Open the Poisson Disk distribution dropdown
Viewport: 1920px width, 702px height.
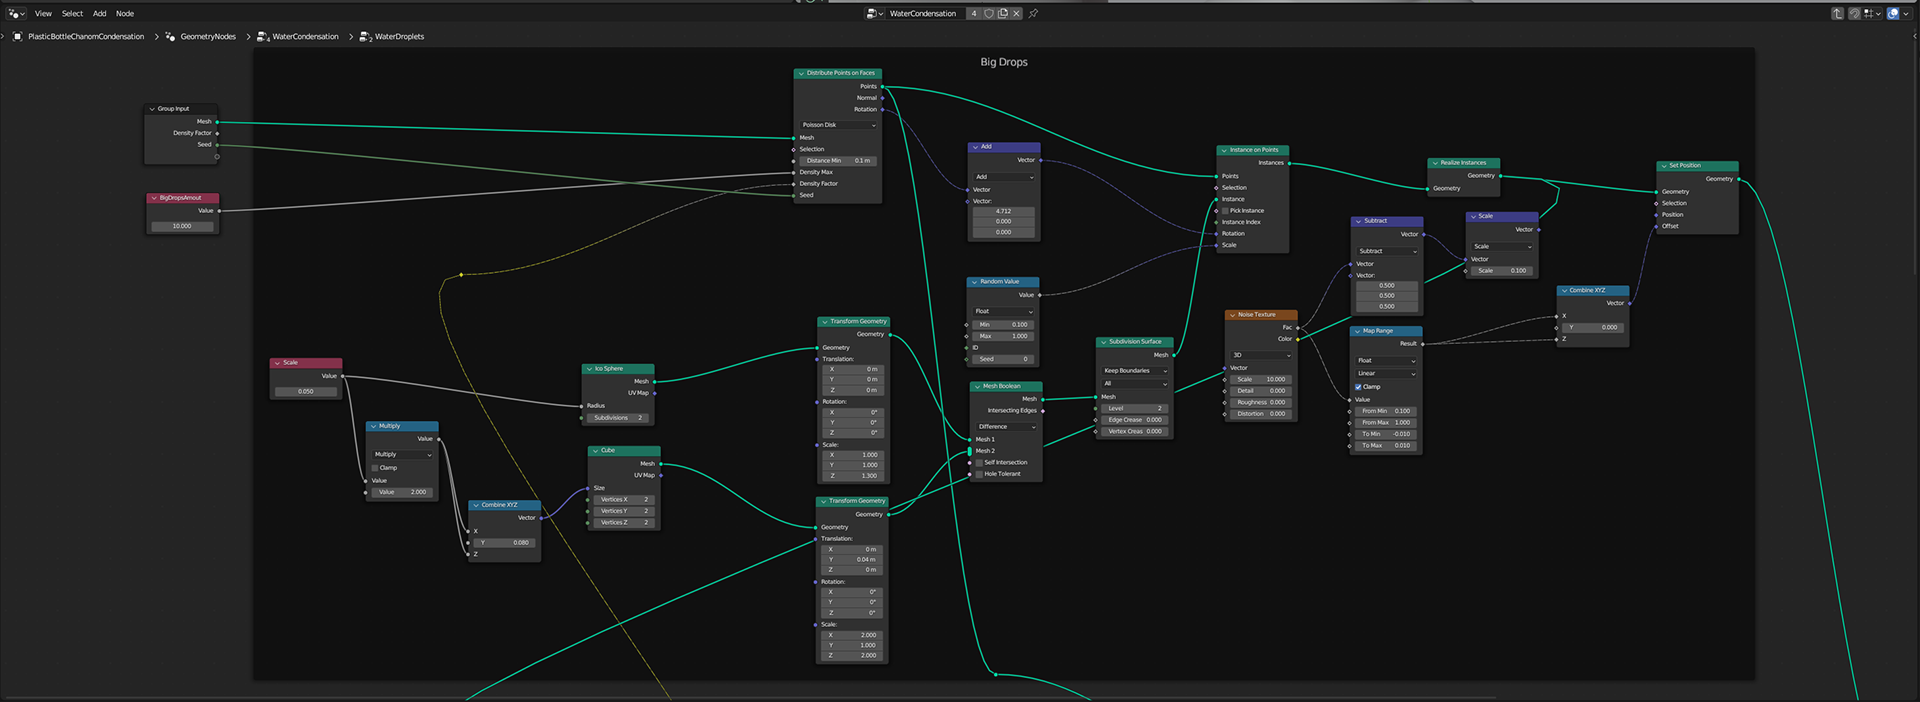click(838, 125)
